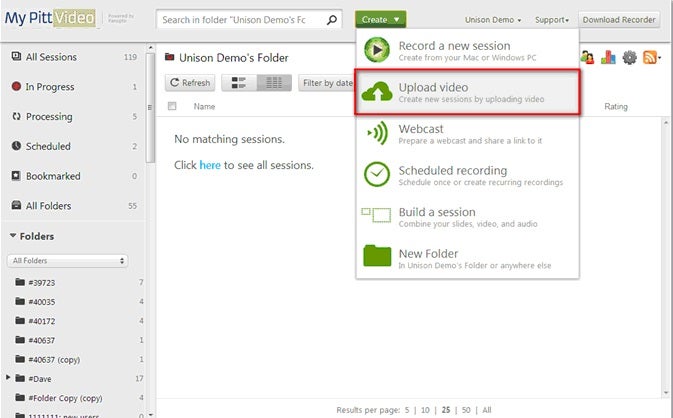673x418 pixels.
Task: Click the Webcast broadcast icon
Action: (378, 133)
